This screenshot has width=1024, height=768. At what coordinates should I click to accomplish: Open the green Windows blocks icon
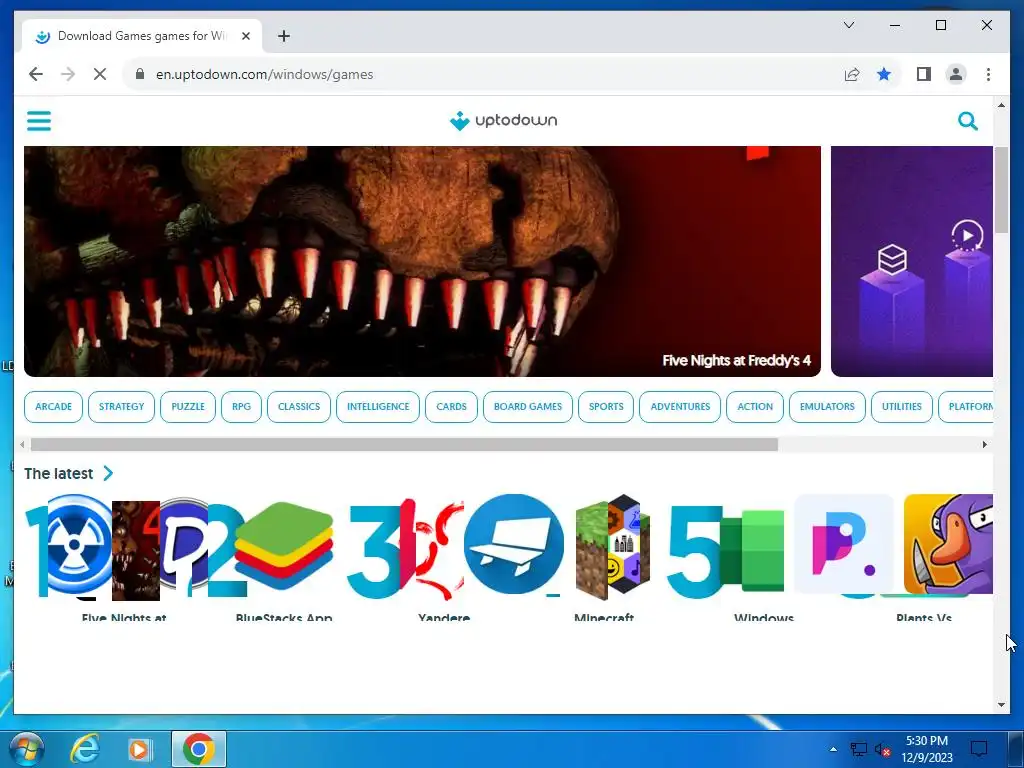(x=752, y=551)
